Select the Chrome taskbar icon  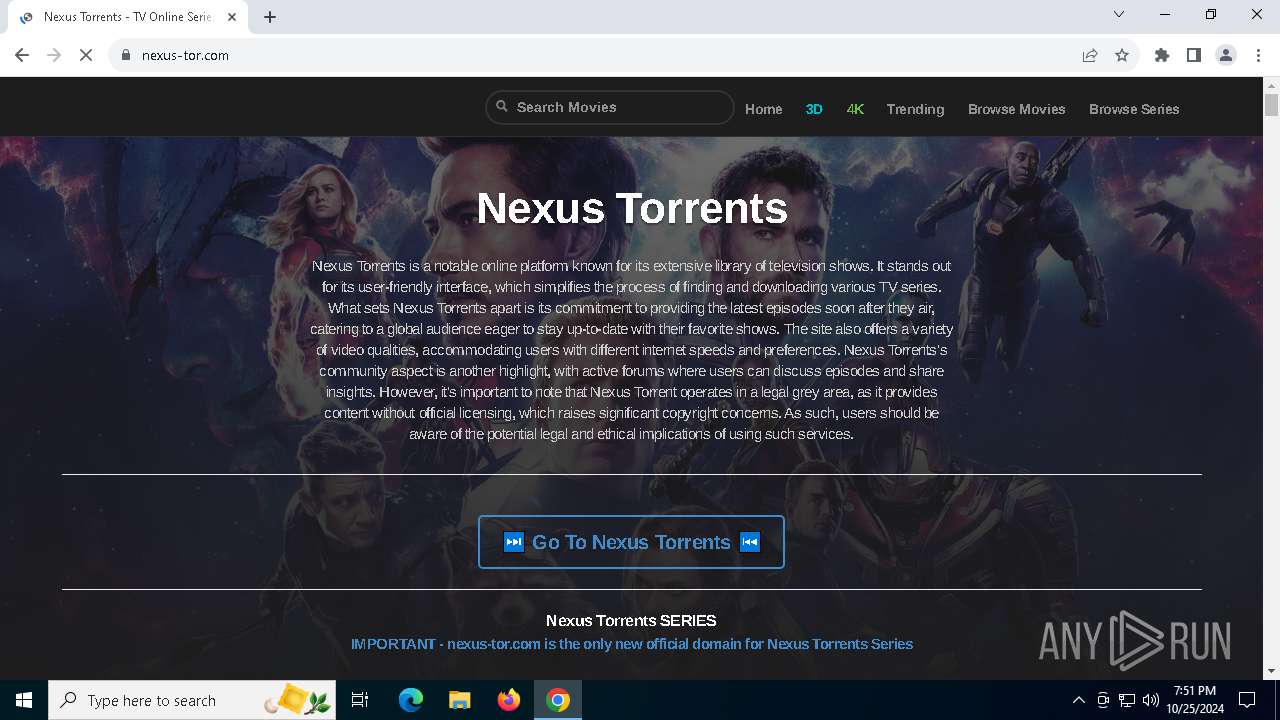point(558,700)
